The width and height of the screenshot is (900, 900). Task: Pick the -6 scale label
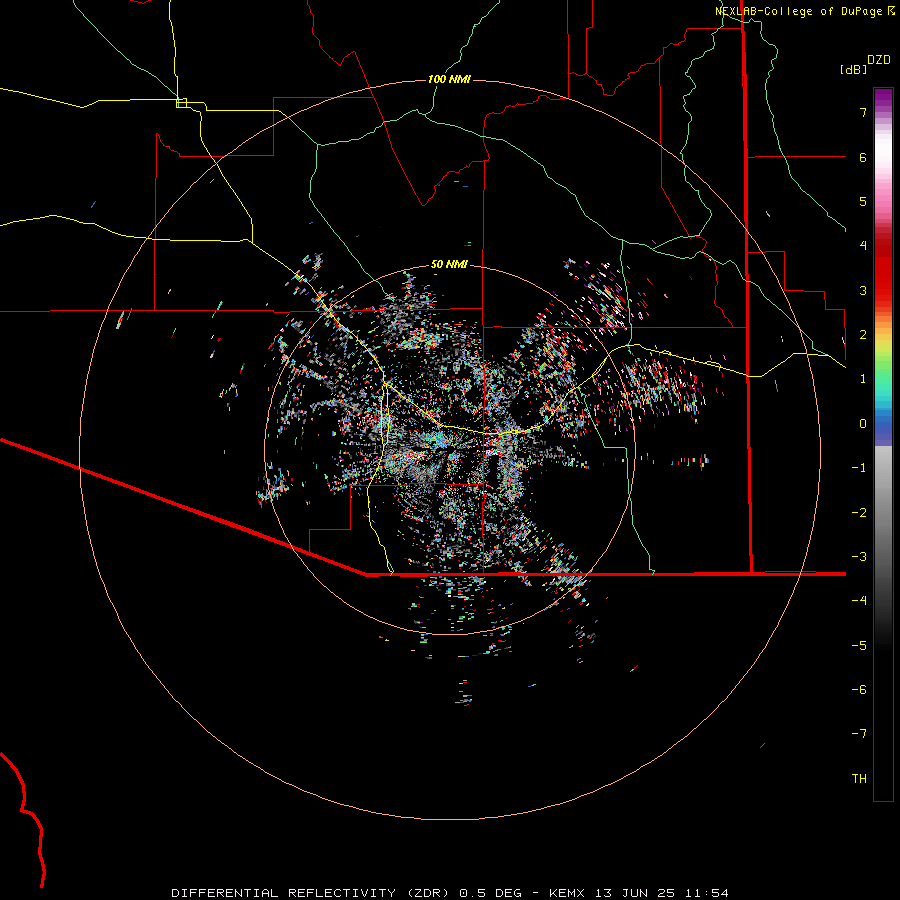[859, 690]
